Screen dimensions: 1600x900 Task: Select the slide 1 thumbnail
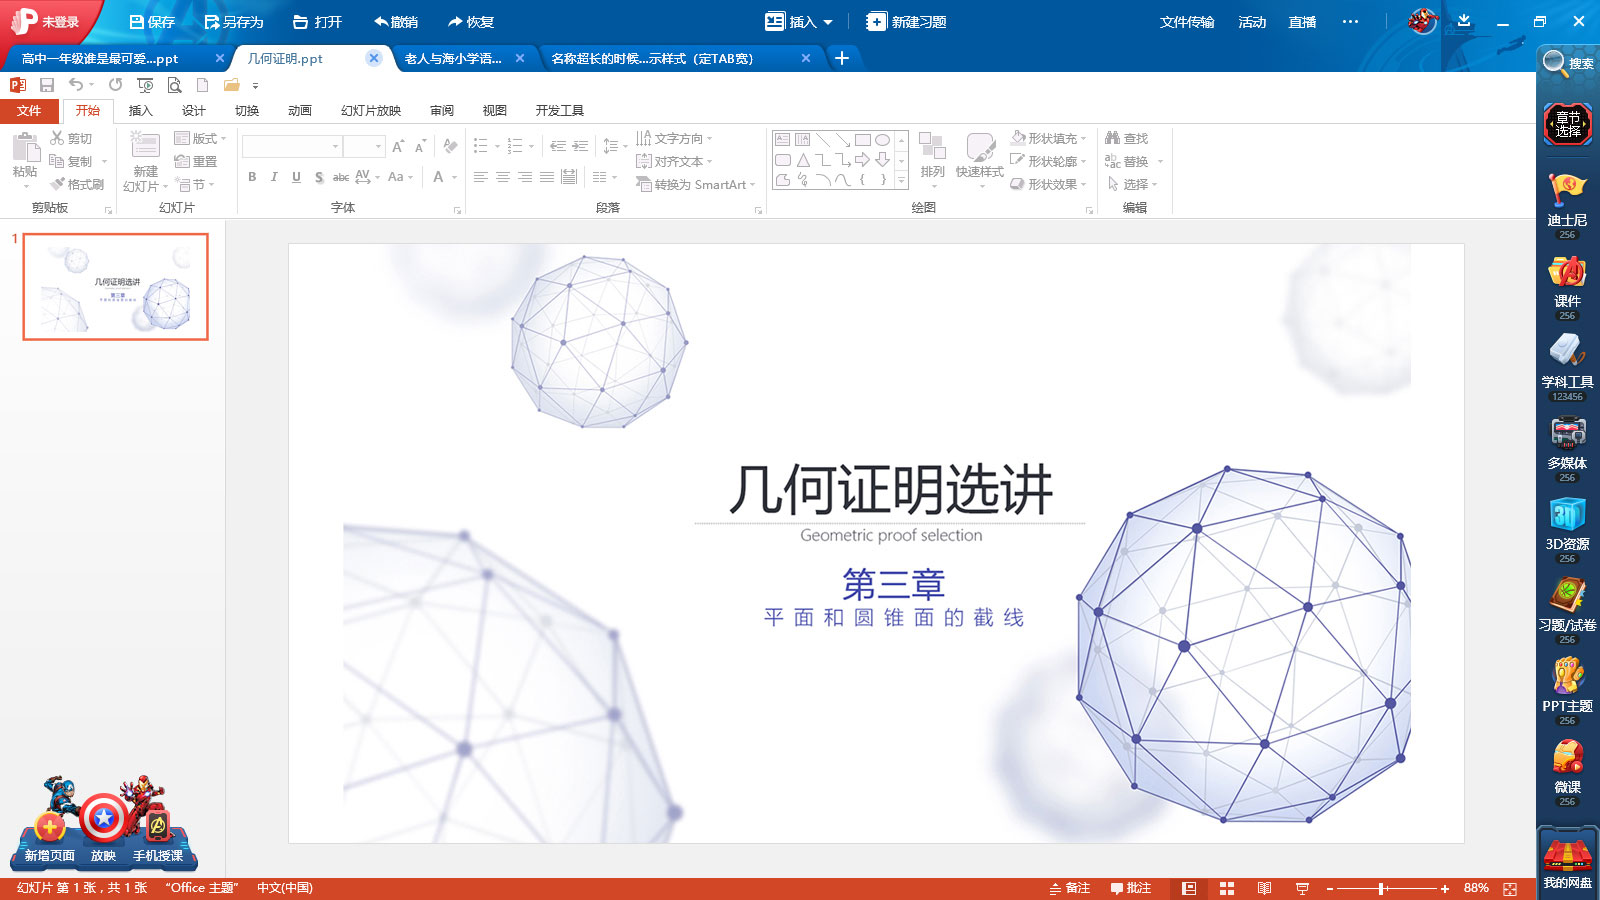[x=116, y=287]
